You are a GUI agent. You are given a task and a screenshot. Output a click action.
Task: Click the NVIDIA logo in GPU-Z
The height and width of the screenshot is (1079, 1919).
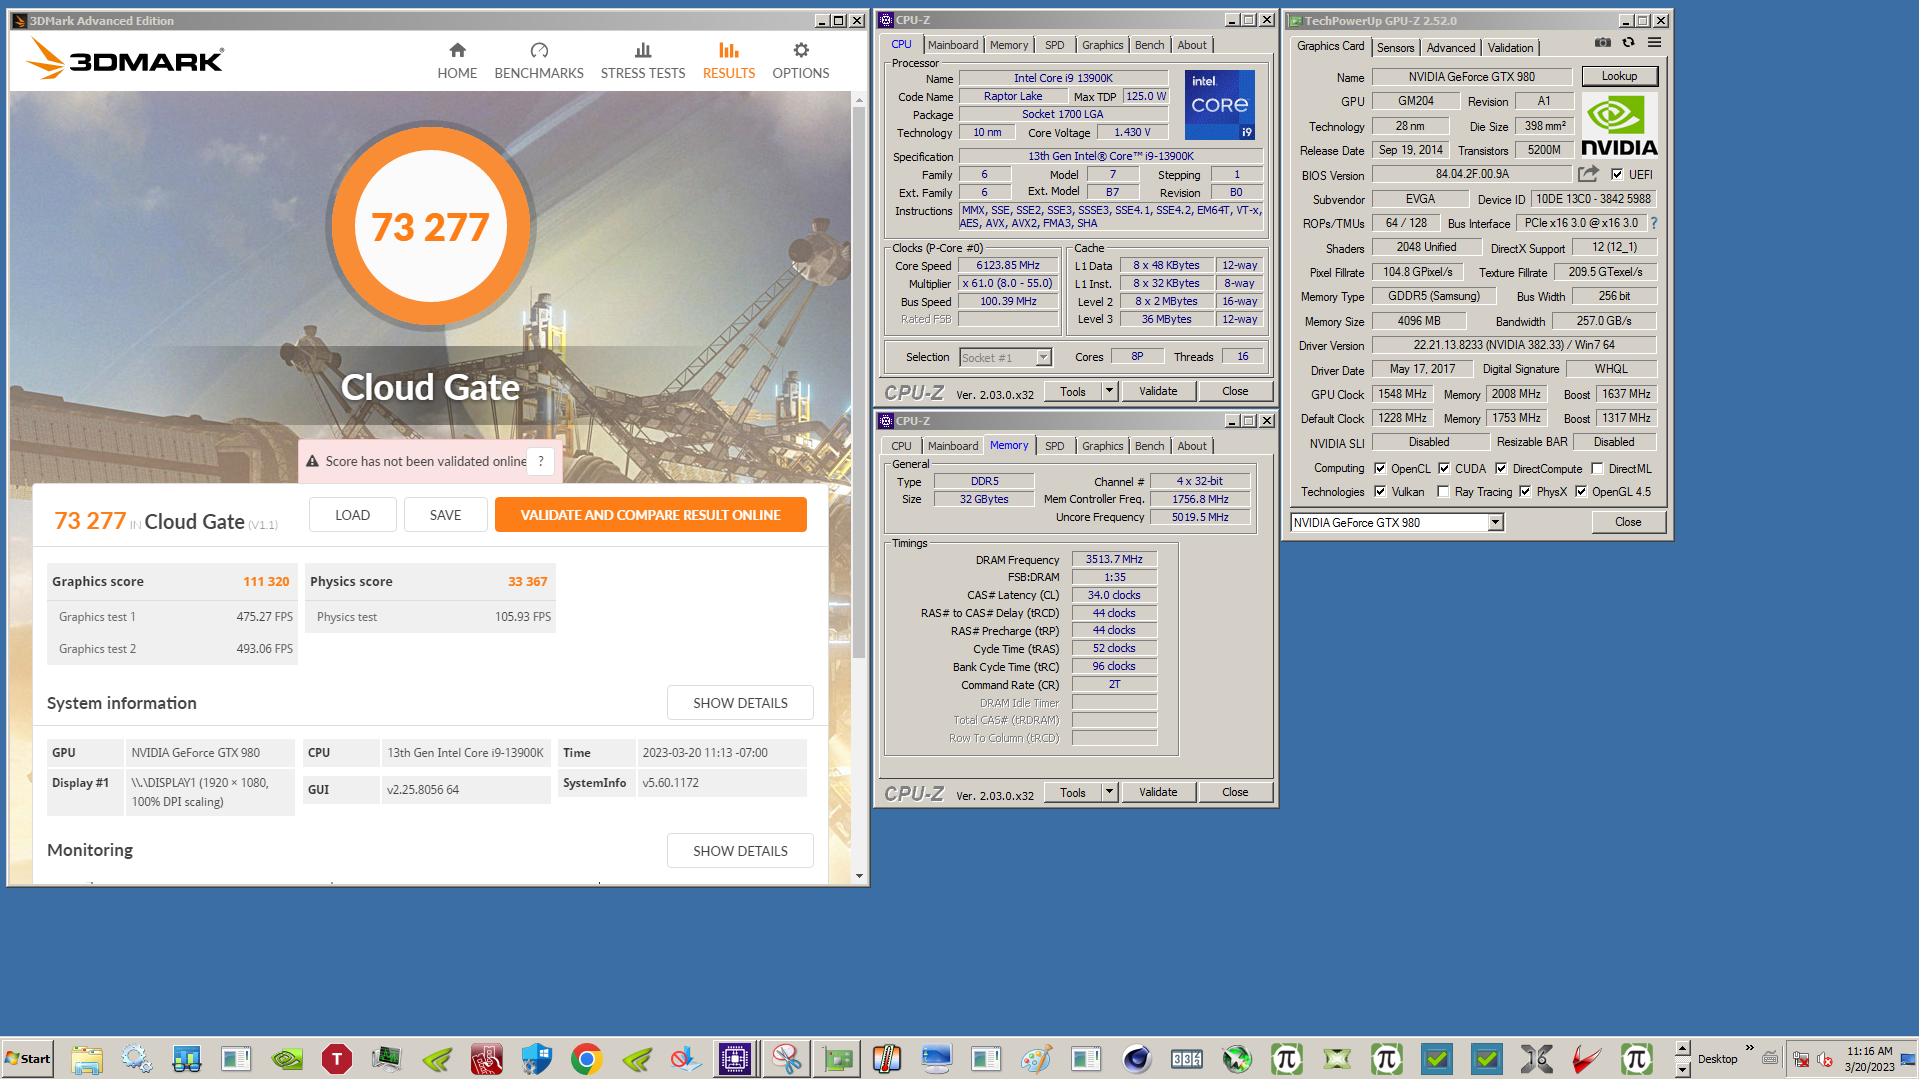point(1619,126)
